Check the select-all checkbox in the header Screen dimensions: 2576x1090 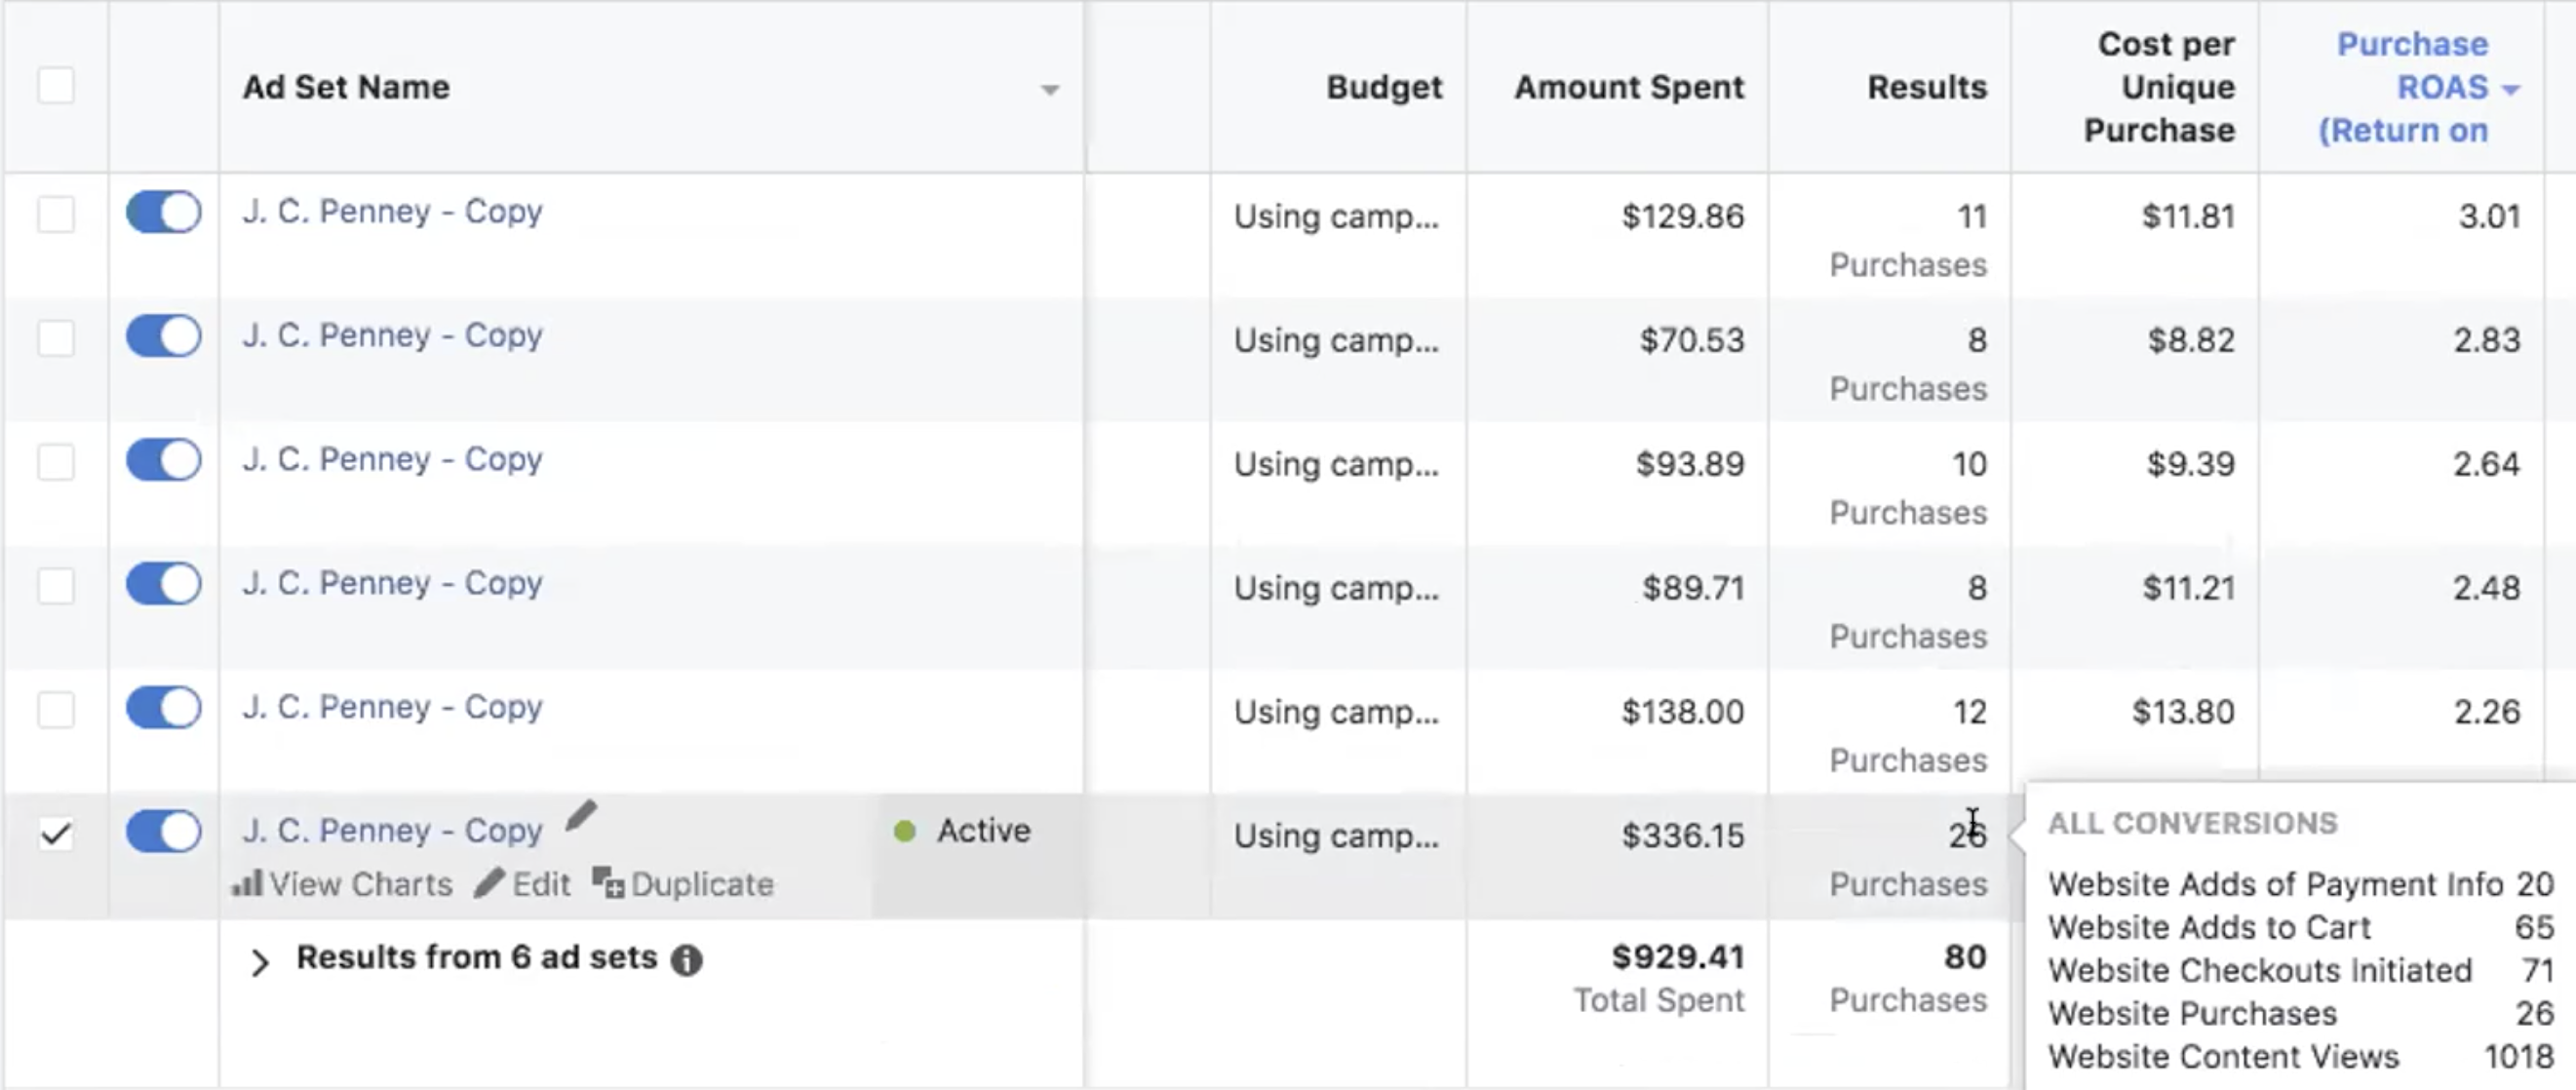point(56,86)
